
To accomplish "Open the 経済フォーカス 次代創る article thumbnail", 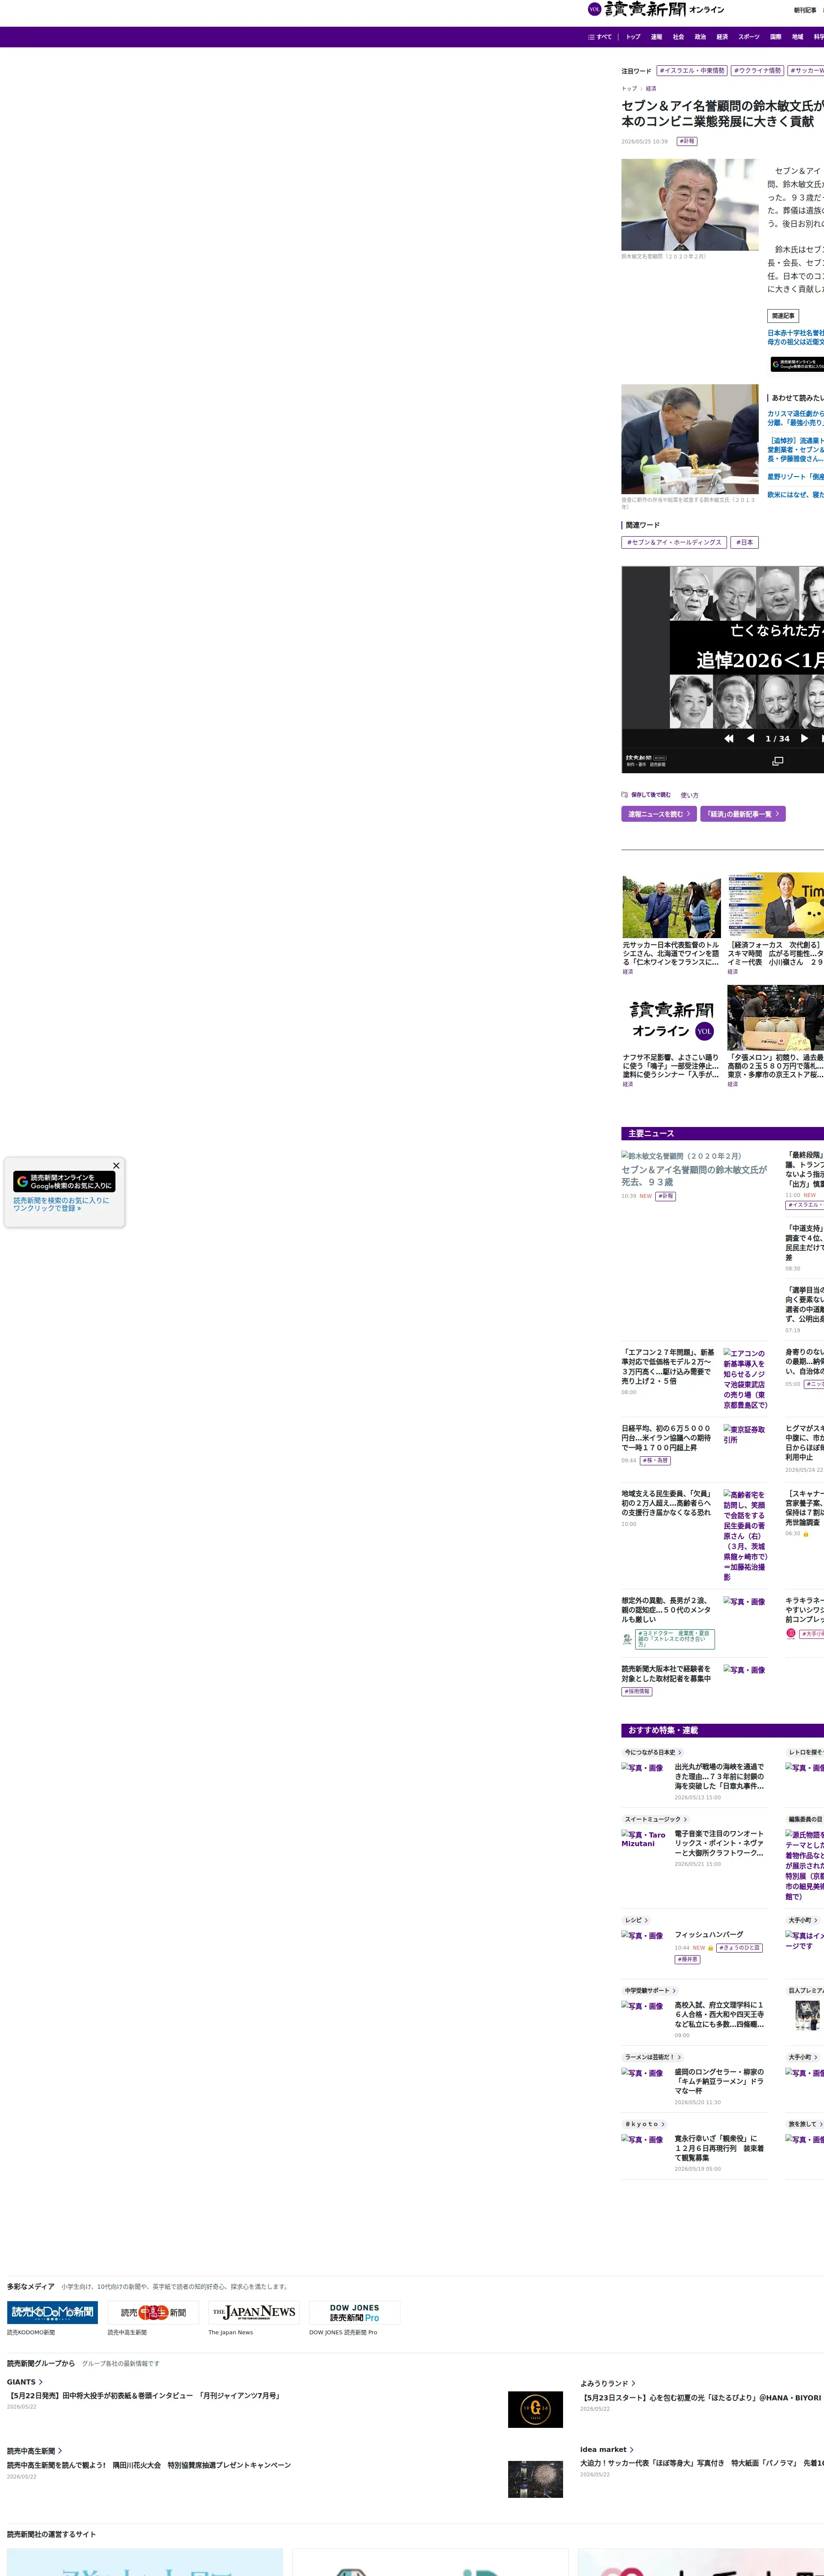I will (x=776, y=906).
